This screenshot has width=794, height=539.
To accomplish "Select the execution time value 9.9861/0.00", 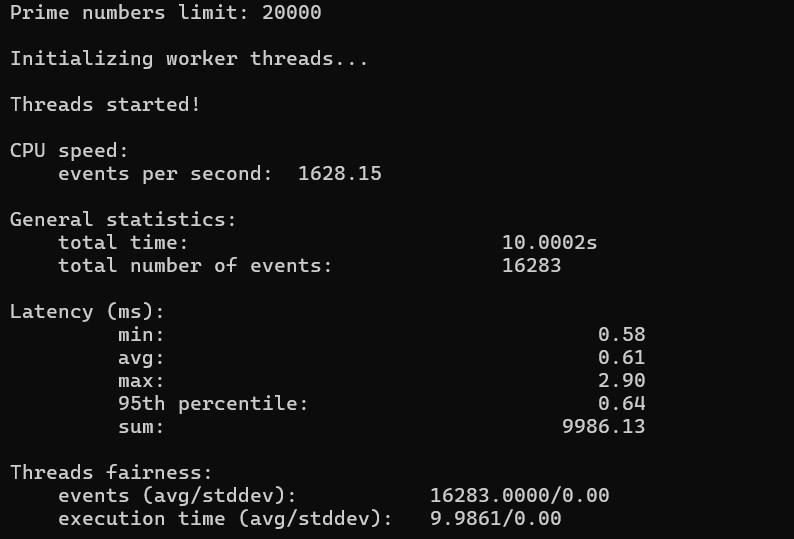I will point(495,519).
